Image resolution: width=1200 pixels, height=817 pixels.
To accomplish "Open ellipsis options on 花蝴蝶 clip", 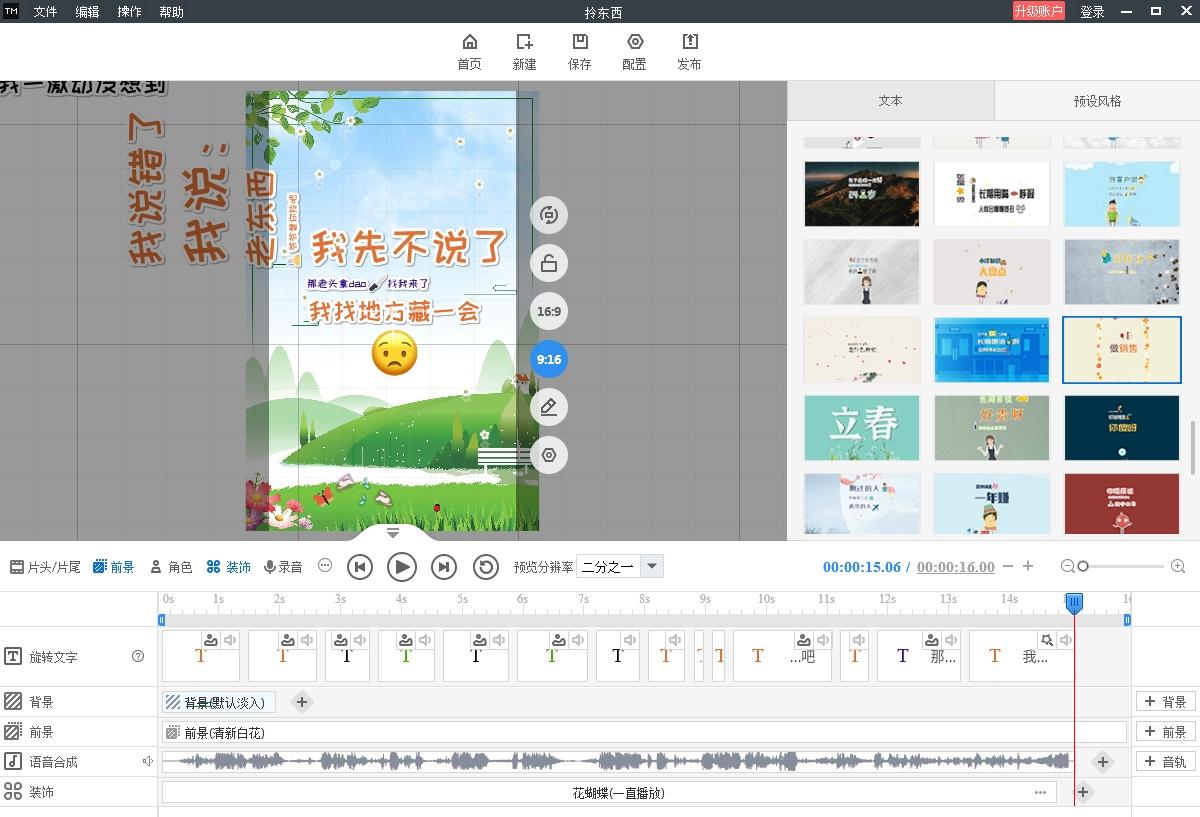I will point(1040,792).
